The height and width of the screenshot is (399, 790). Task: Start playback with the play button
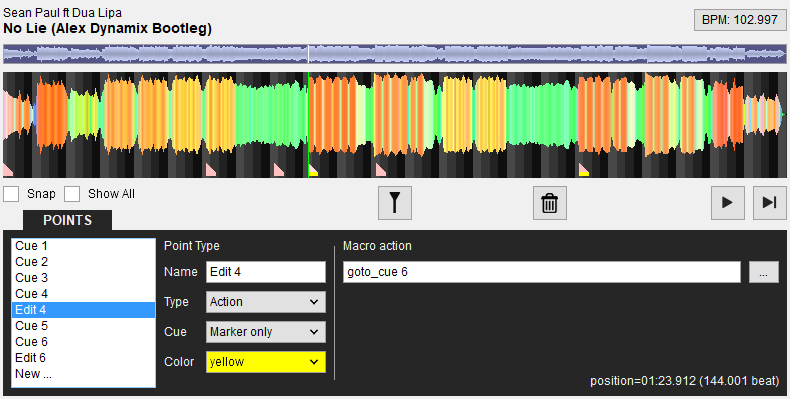click(x=728, y=203)
